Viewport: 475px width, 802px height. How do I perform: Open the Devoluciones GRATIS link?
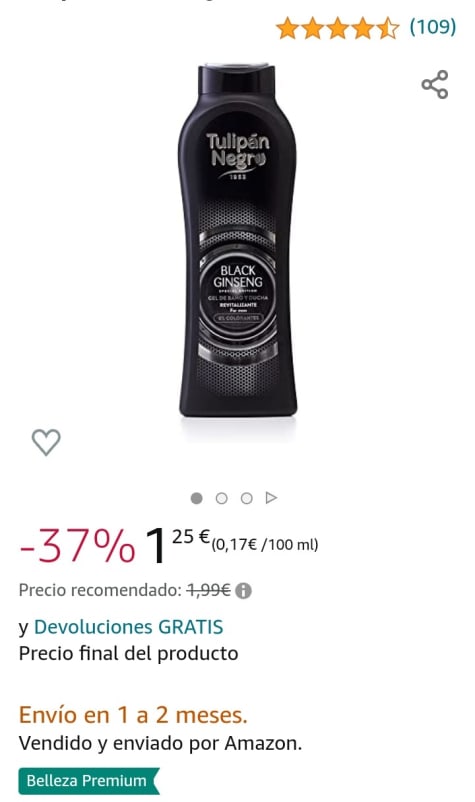[128, 627]
